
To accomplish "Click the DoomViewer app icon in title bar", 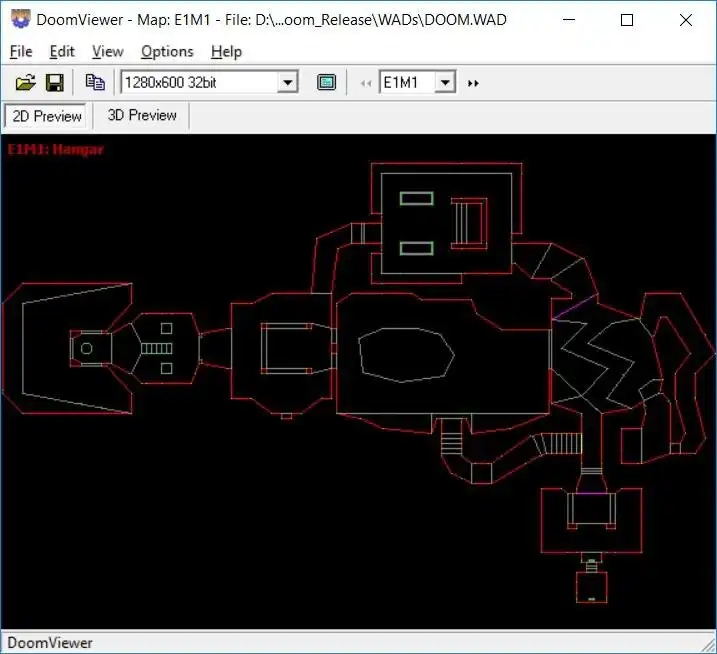I will click(21, 19).
